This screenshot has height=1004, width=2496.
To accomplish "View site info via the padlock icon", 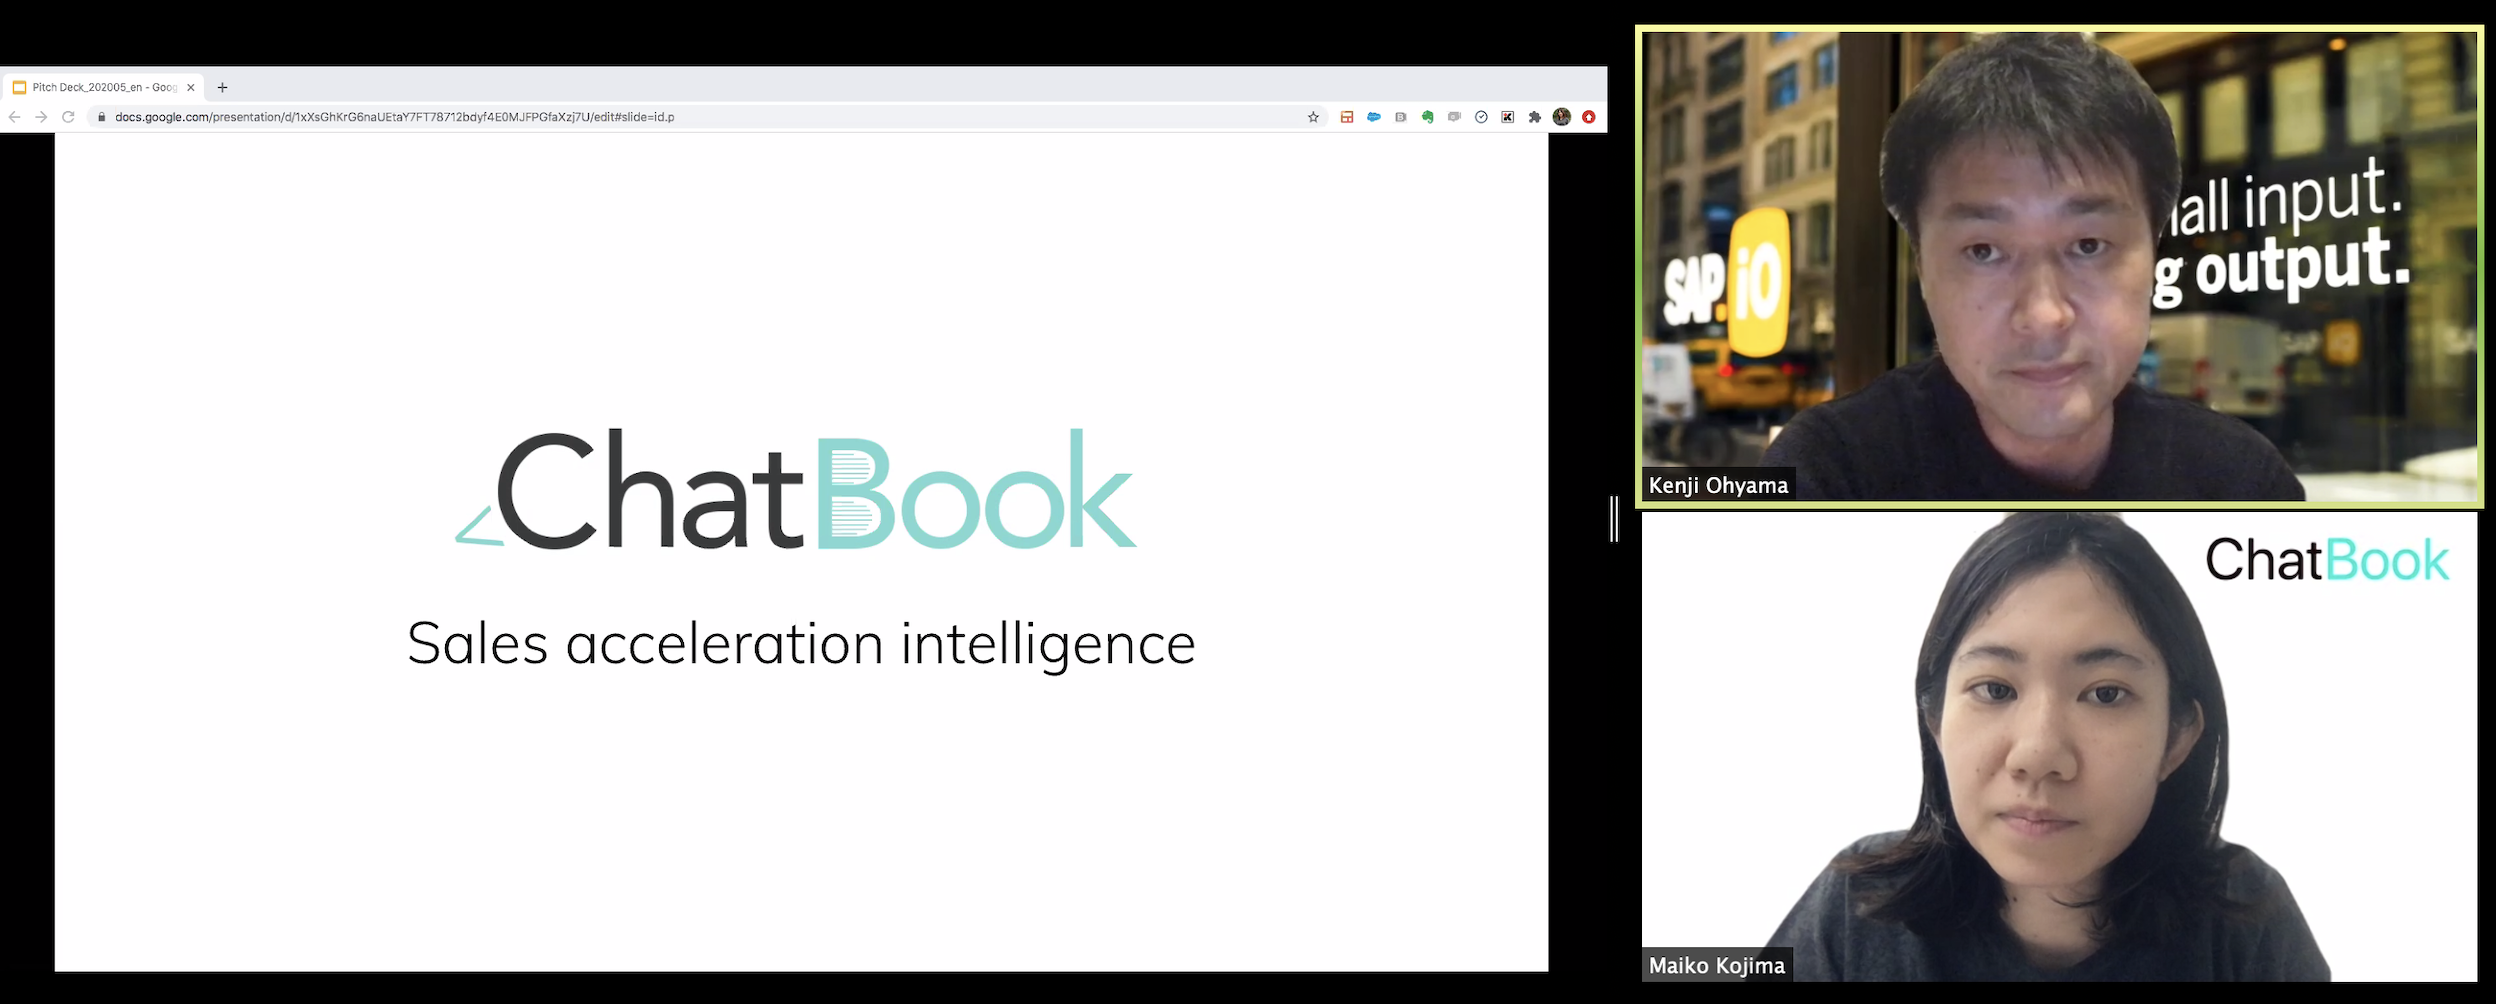I will [x=101, y=117].
